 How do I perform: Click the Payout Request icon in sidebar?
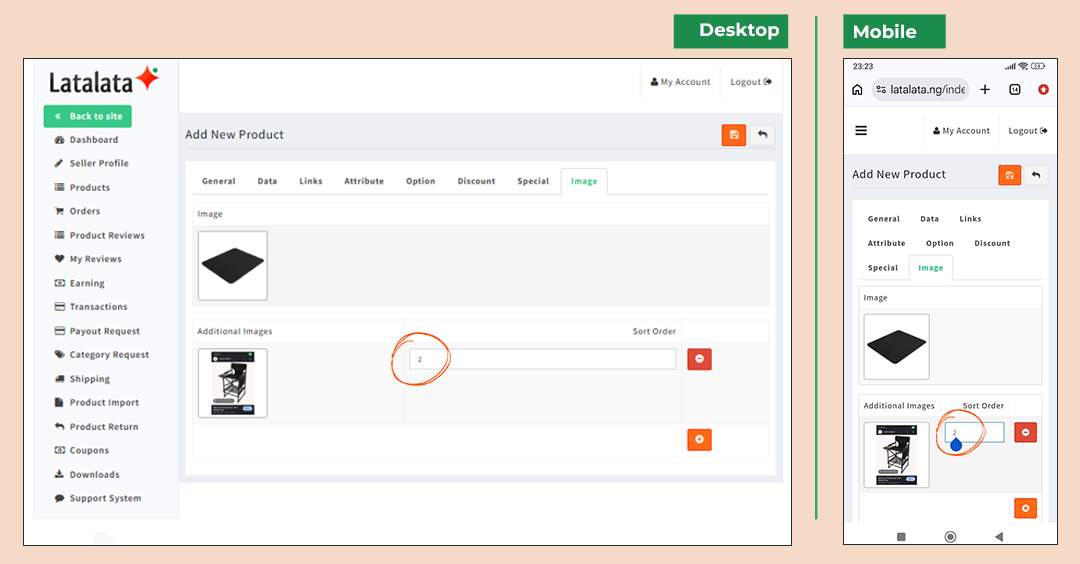point(59,331)
